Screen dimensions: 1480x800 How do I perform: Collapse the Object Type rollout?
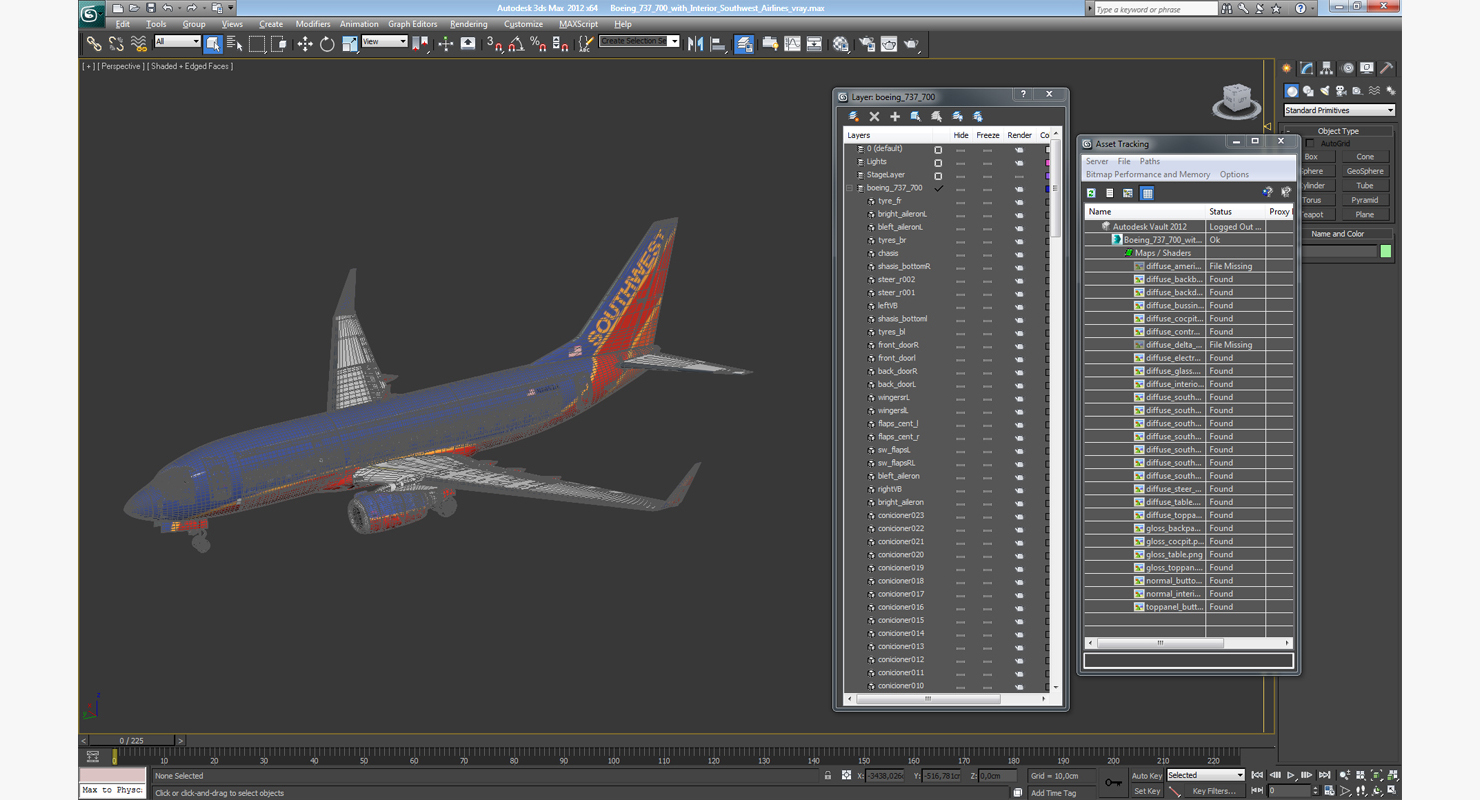pos(1337,131)
